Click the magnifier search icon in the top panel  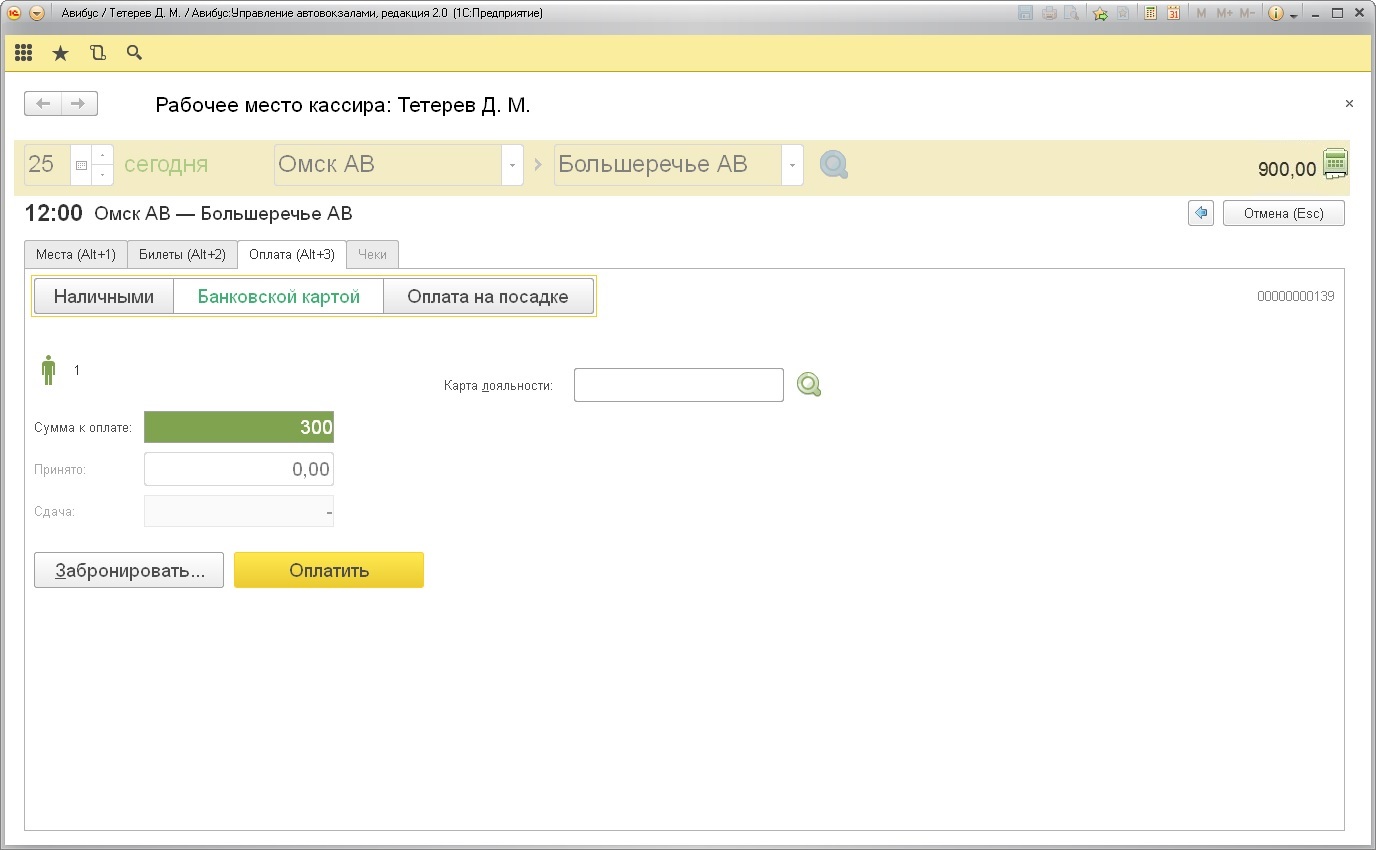point(134,53)
